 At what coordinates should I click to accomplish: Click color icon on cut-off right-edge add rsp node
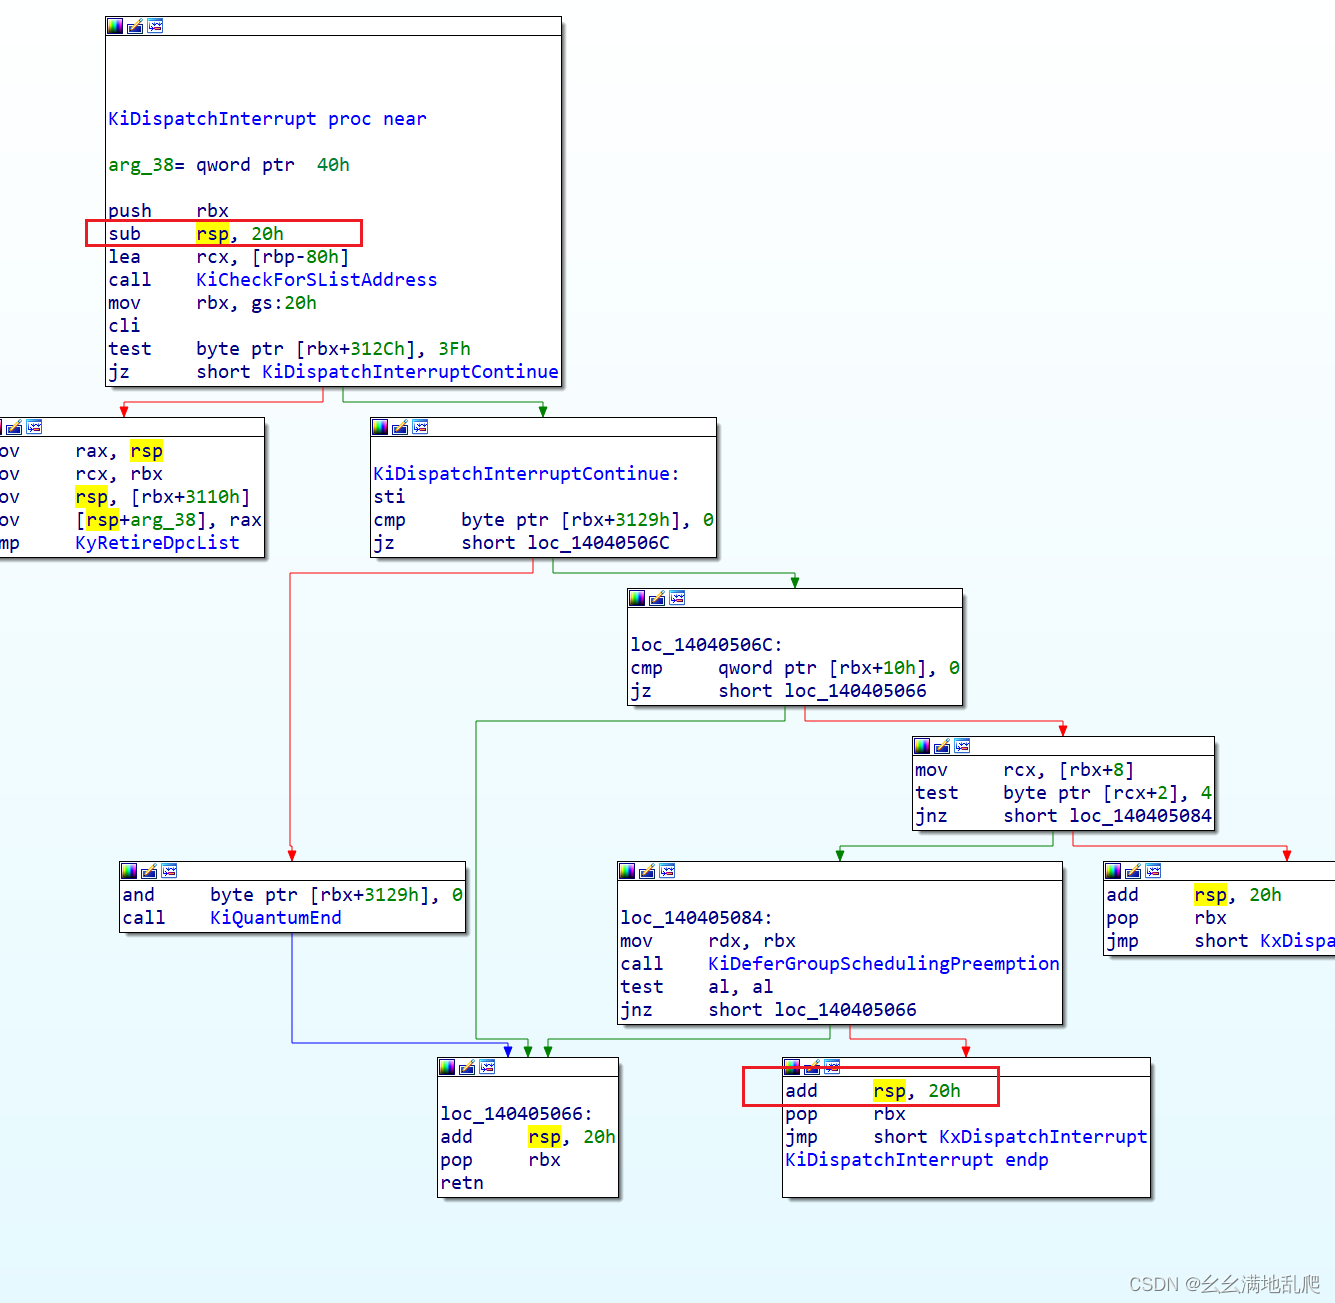click(1113, 871)
